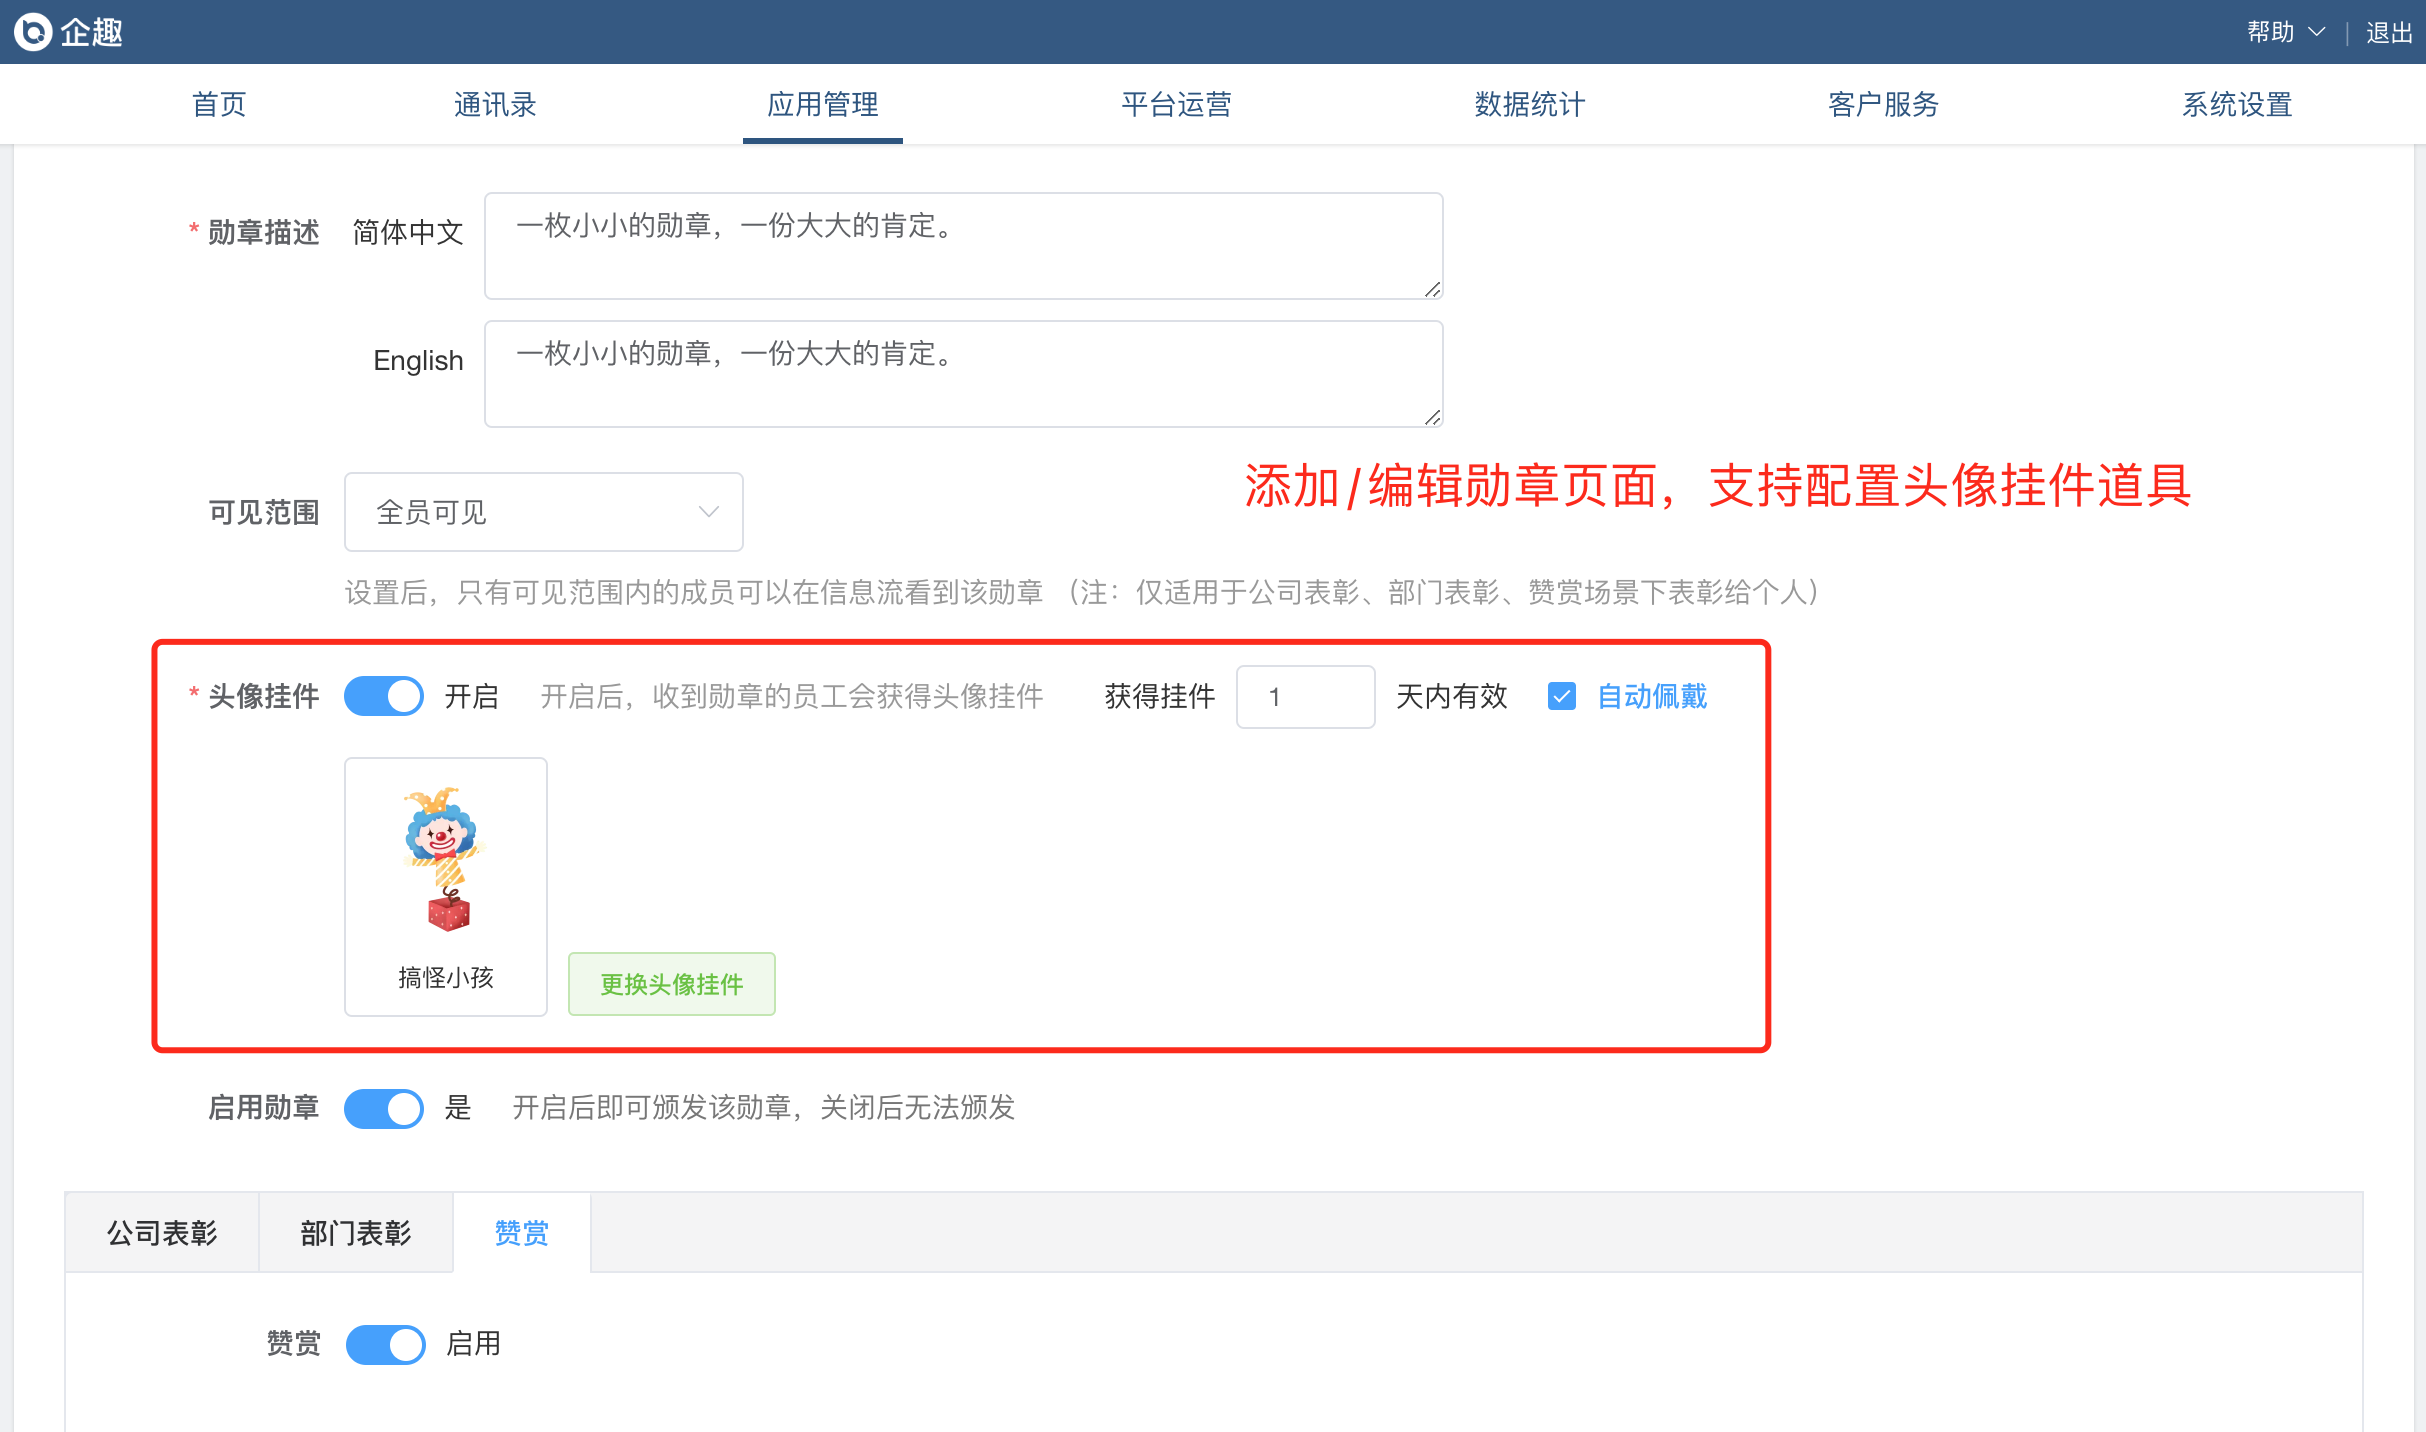Open the 可见范围 全员可见 dropdown
This screenshot has height=1432, width=2426.
point(543,512)
